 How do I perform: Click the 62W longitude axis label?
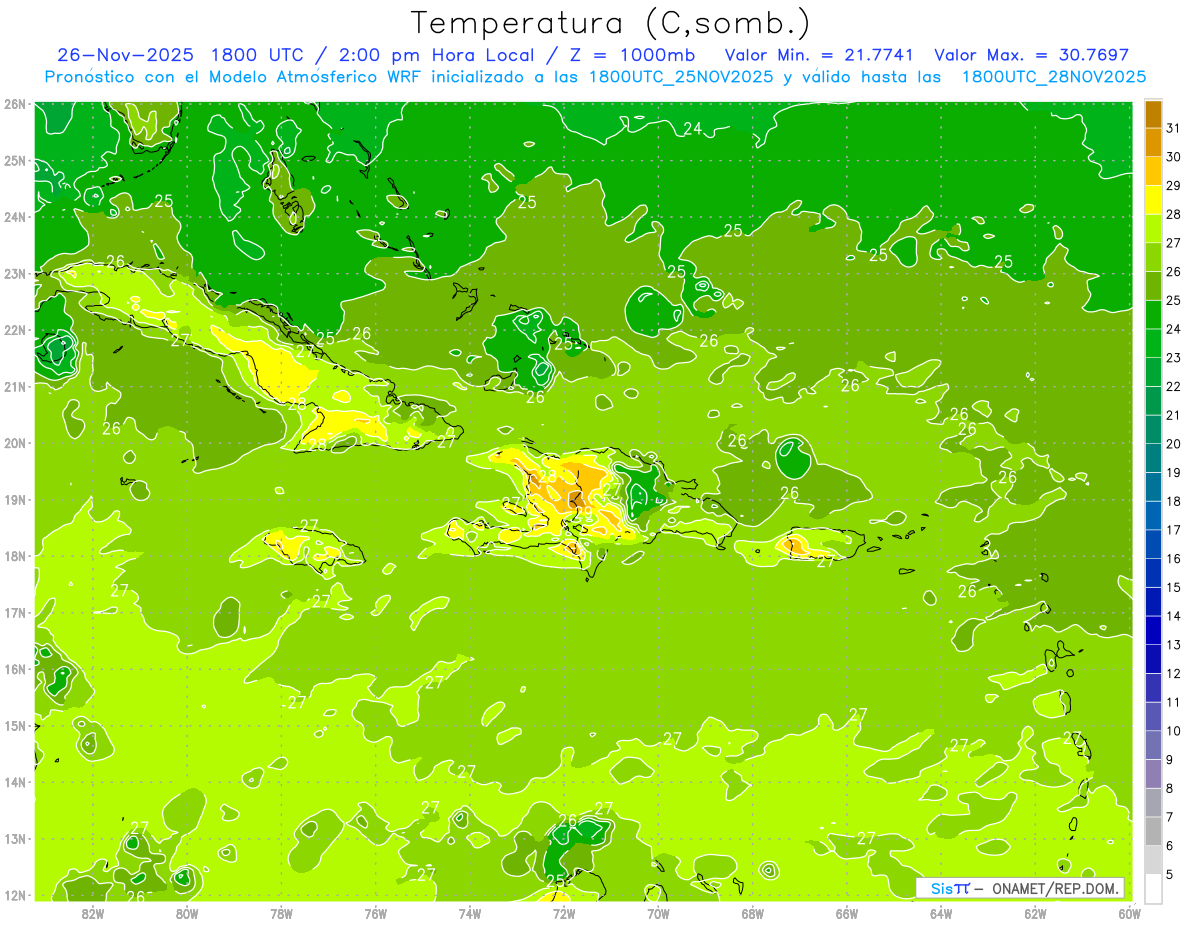click(x=1035, y=913)
